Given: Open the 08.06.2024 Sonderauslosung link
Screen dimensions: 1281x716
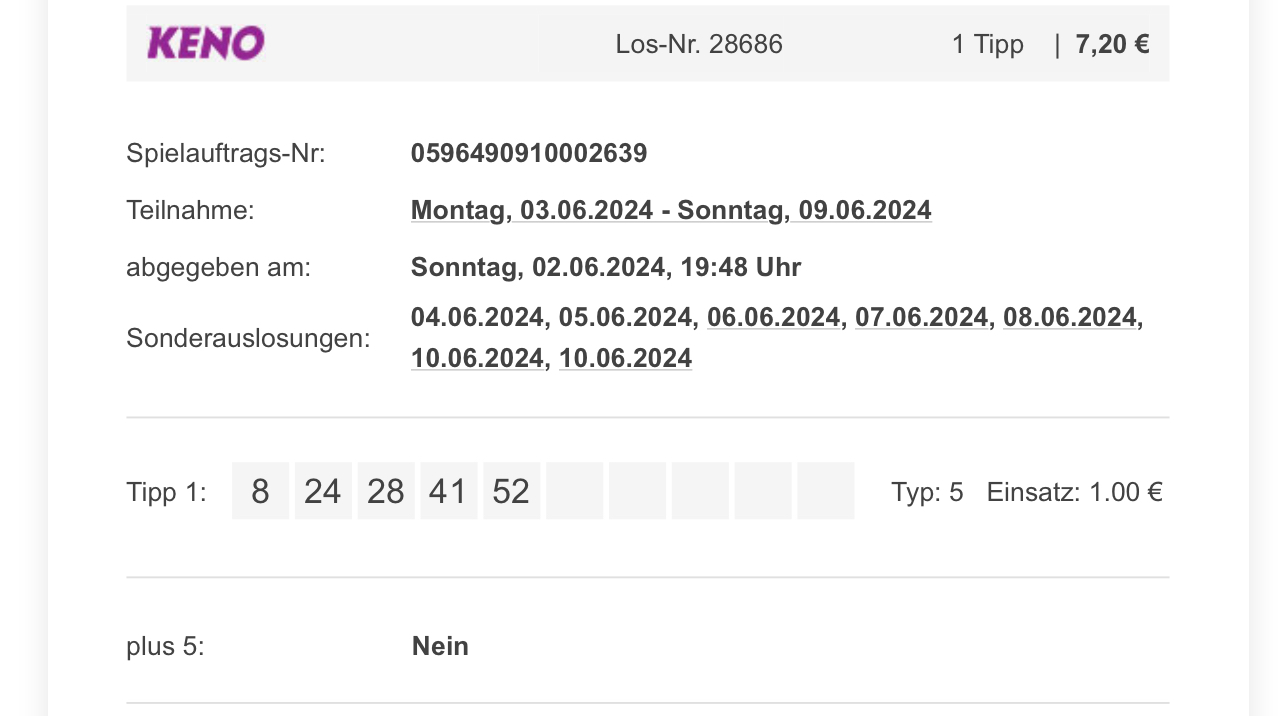Looking at the screenshot, I should 1069,317.
